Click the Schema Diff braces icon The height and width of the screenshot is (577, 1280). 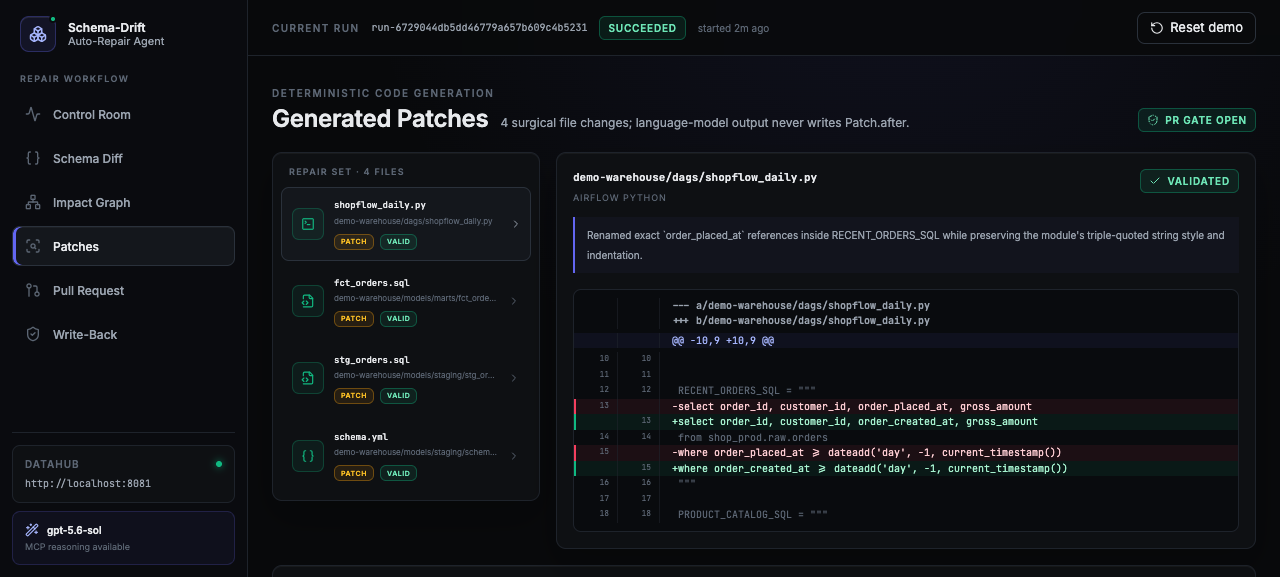coord(33,158)
